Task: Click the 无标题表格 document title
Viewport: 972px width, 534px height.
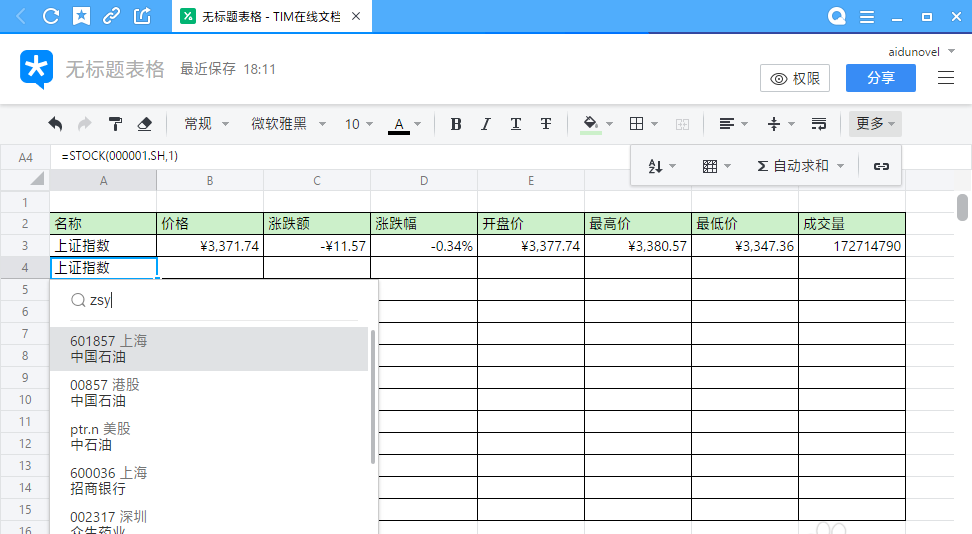Action: tap(115, 69)
